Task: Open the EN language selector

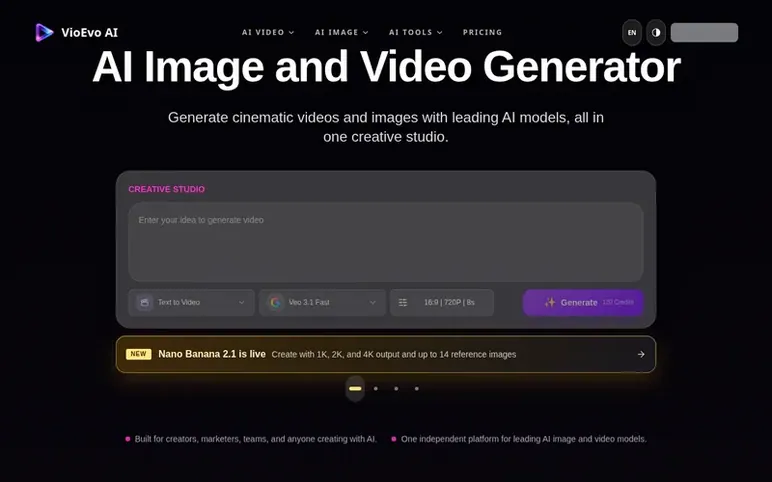Action: click(632, 32)
